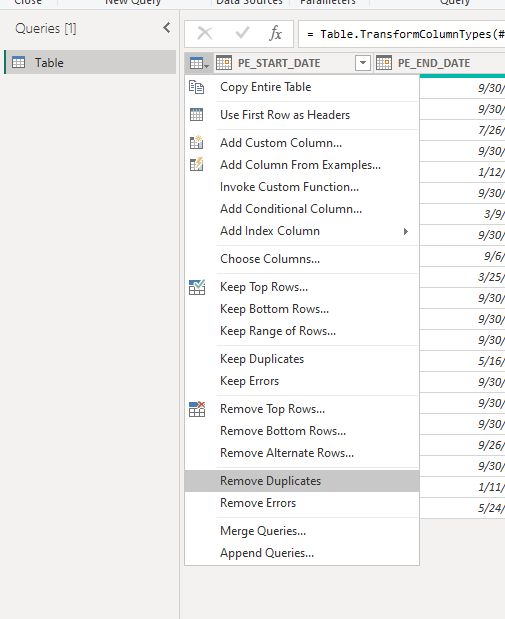
Task: Click the Queries [1] pane heading
Action: pos(46,28)
